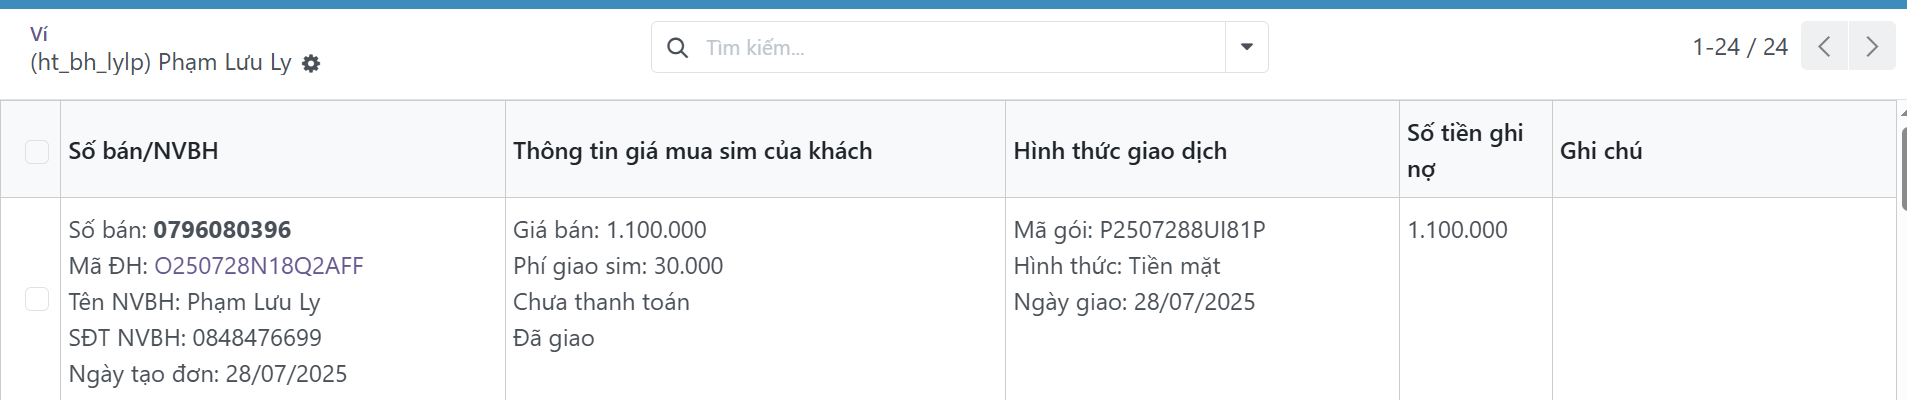Viewport: 1907px width, 400px height.
Task: Tick the checkbox for row 0796080396
Action: 37,299
